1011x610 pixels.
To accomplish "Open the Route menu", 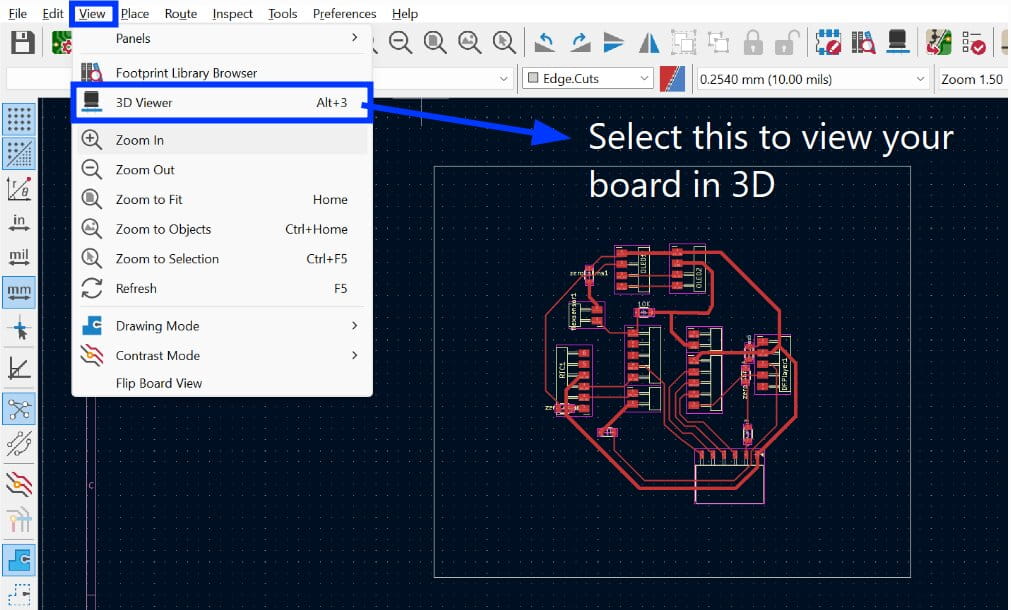I will click(181, 14).
